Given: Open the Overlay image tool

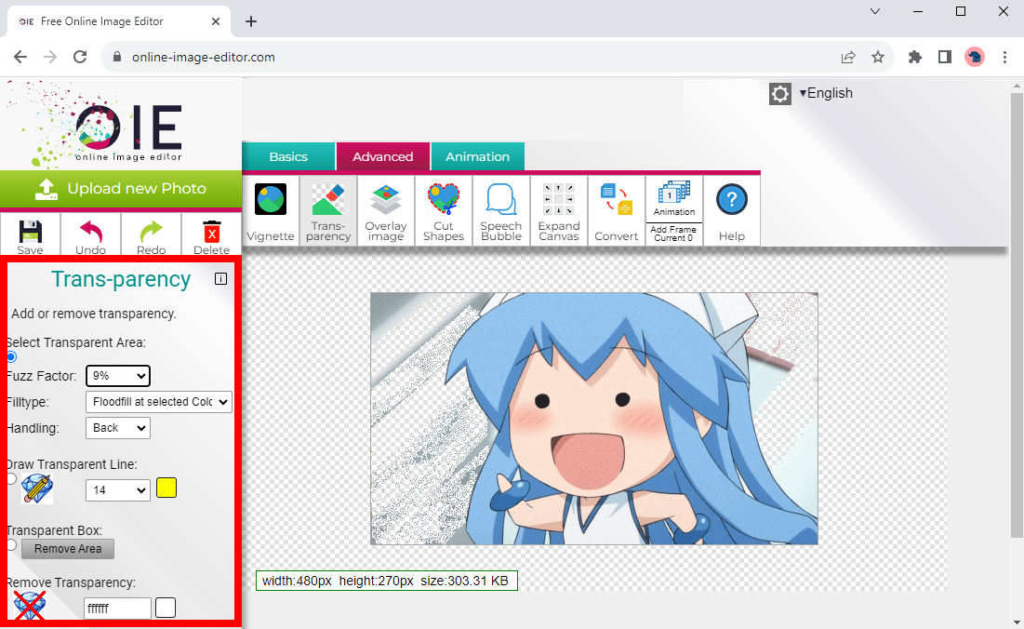Looking at the screenshot, I should [386, 208].
